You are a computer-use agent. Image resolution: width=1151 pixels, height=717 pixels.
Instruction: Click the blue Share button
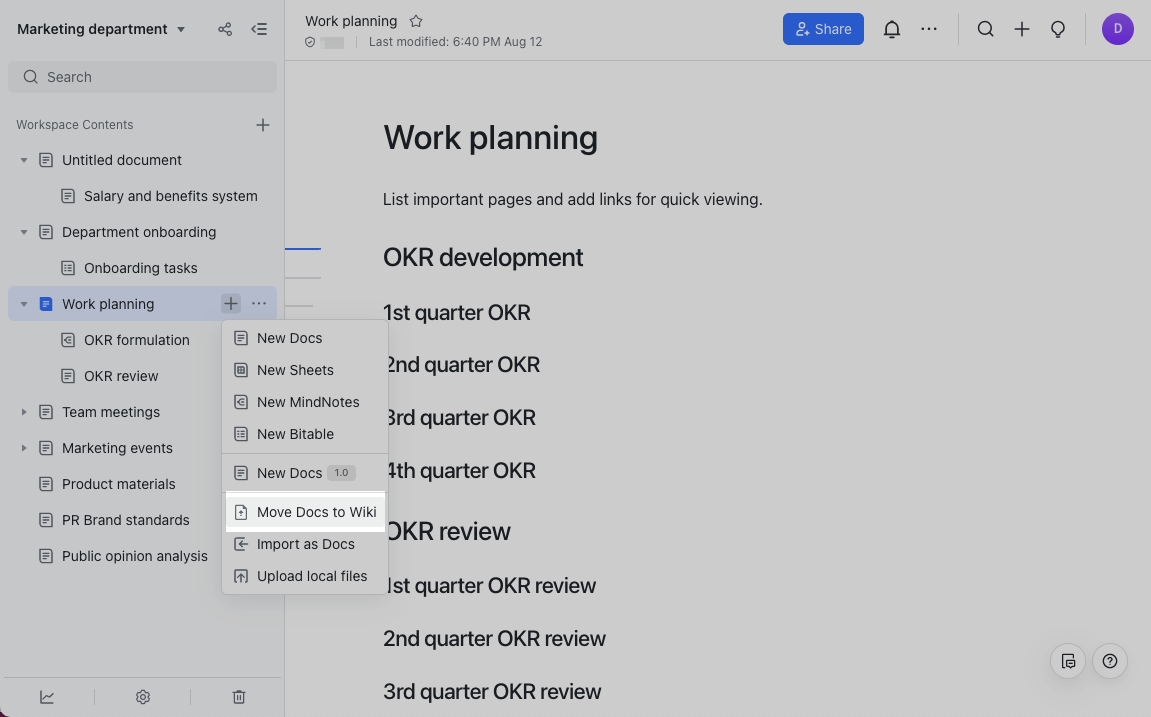[x=822, y=29]
